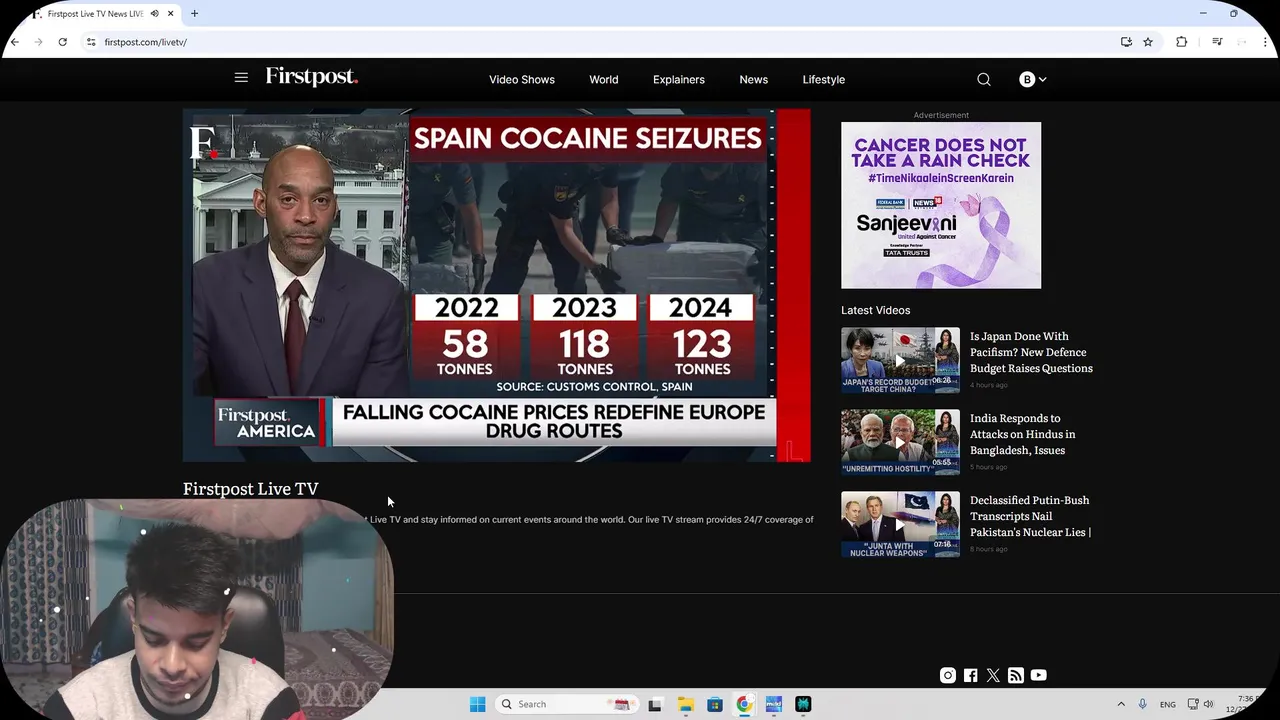Open the Lifestyle section
The image size is (1280, 720).
pyautogui.click(x=824, y=79)
